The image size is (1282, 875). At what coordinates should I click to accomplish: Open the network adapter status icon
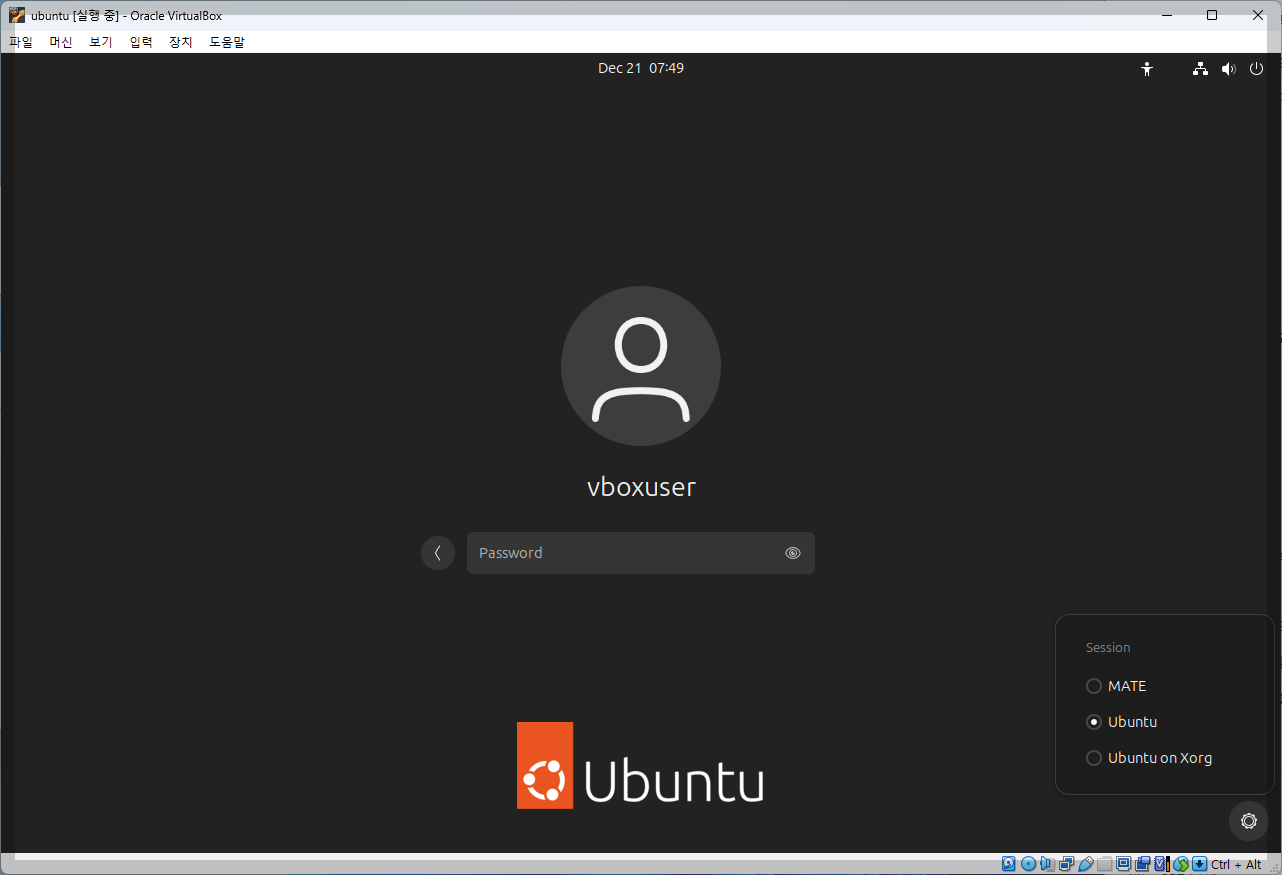(1066, 864)
